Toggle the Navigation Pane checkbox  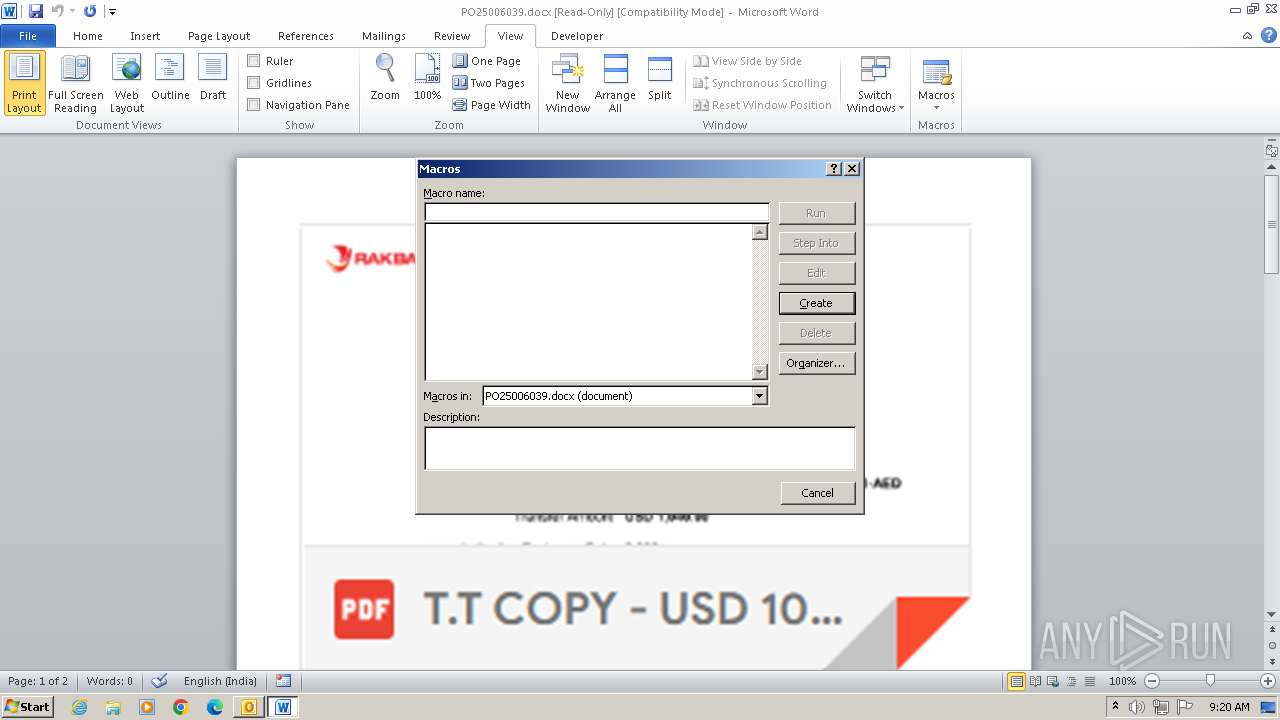point(254,105)
